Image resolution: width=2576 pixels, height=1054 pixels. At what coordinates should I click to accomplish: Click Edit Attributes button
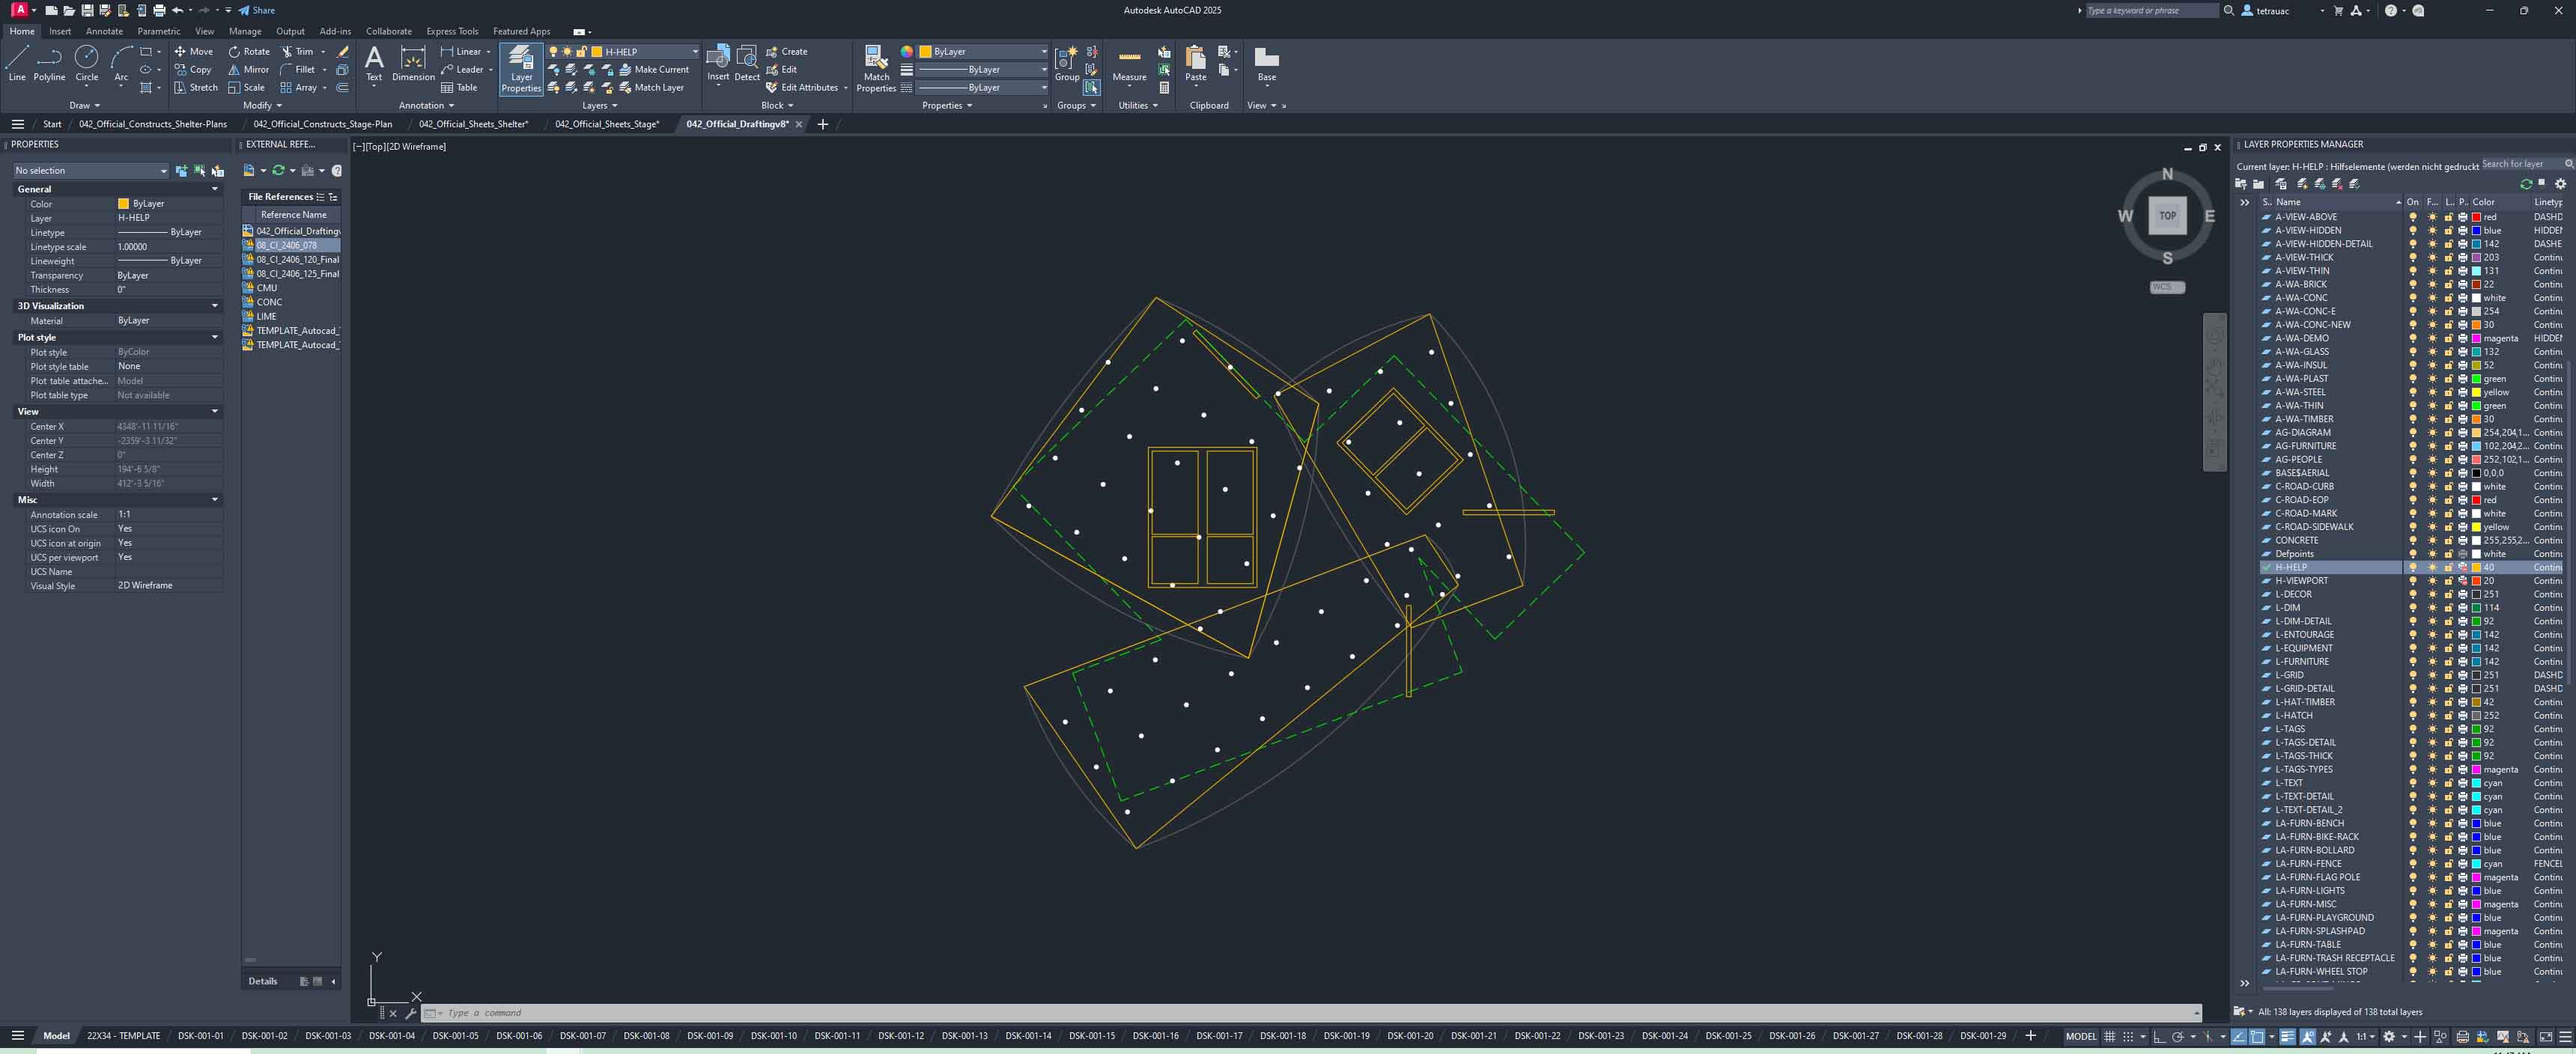[x=801, y=87]
